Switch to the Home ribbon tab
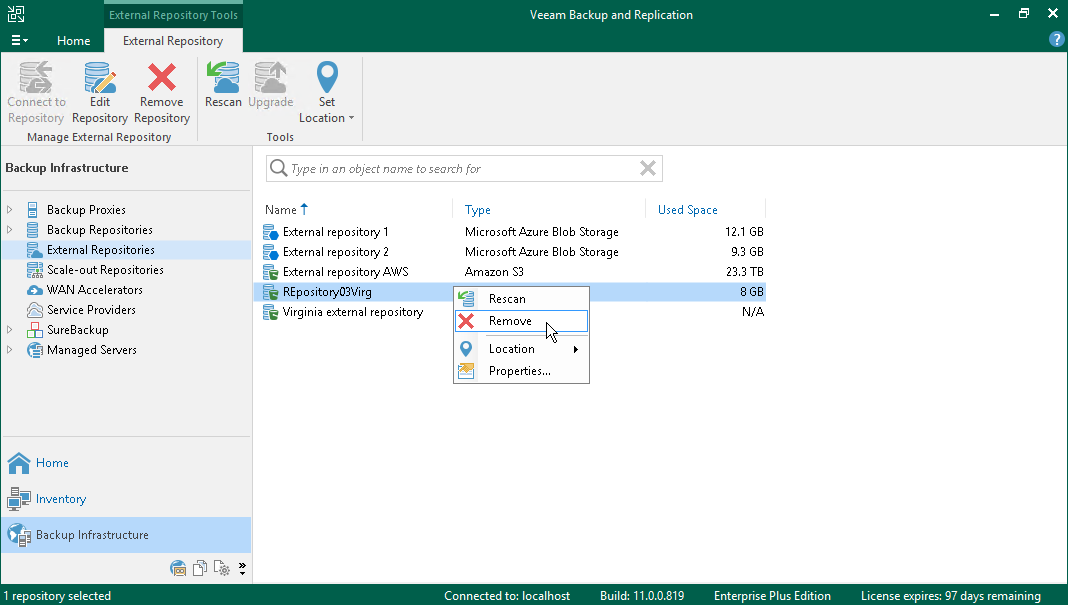 pyautogui.click(x=73, y=41)
